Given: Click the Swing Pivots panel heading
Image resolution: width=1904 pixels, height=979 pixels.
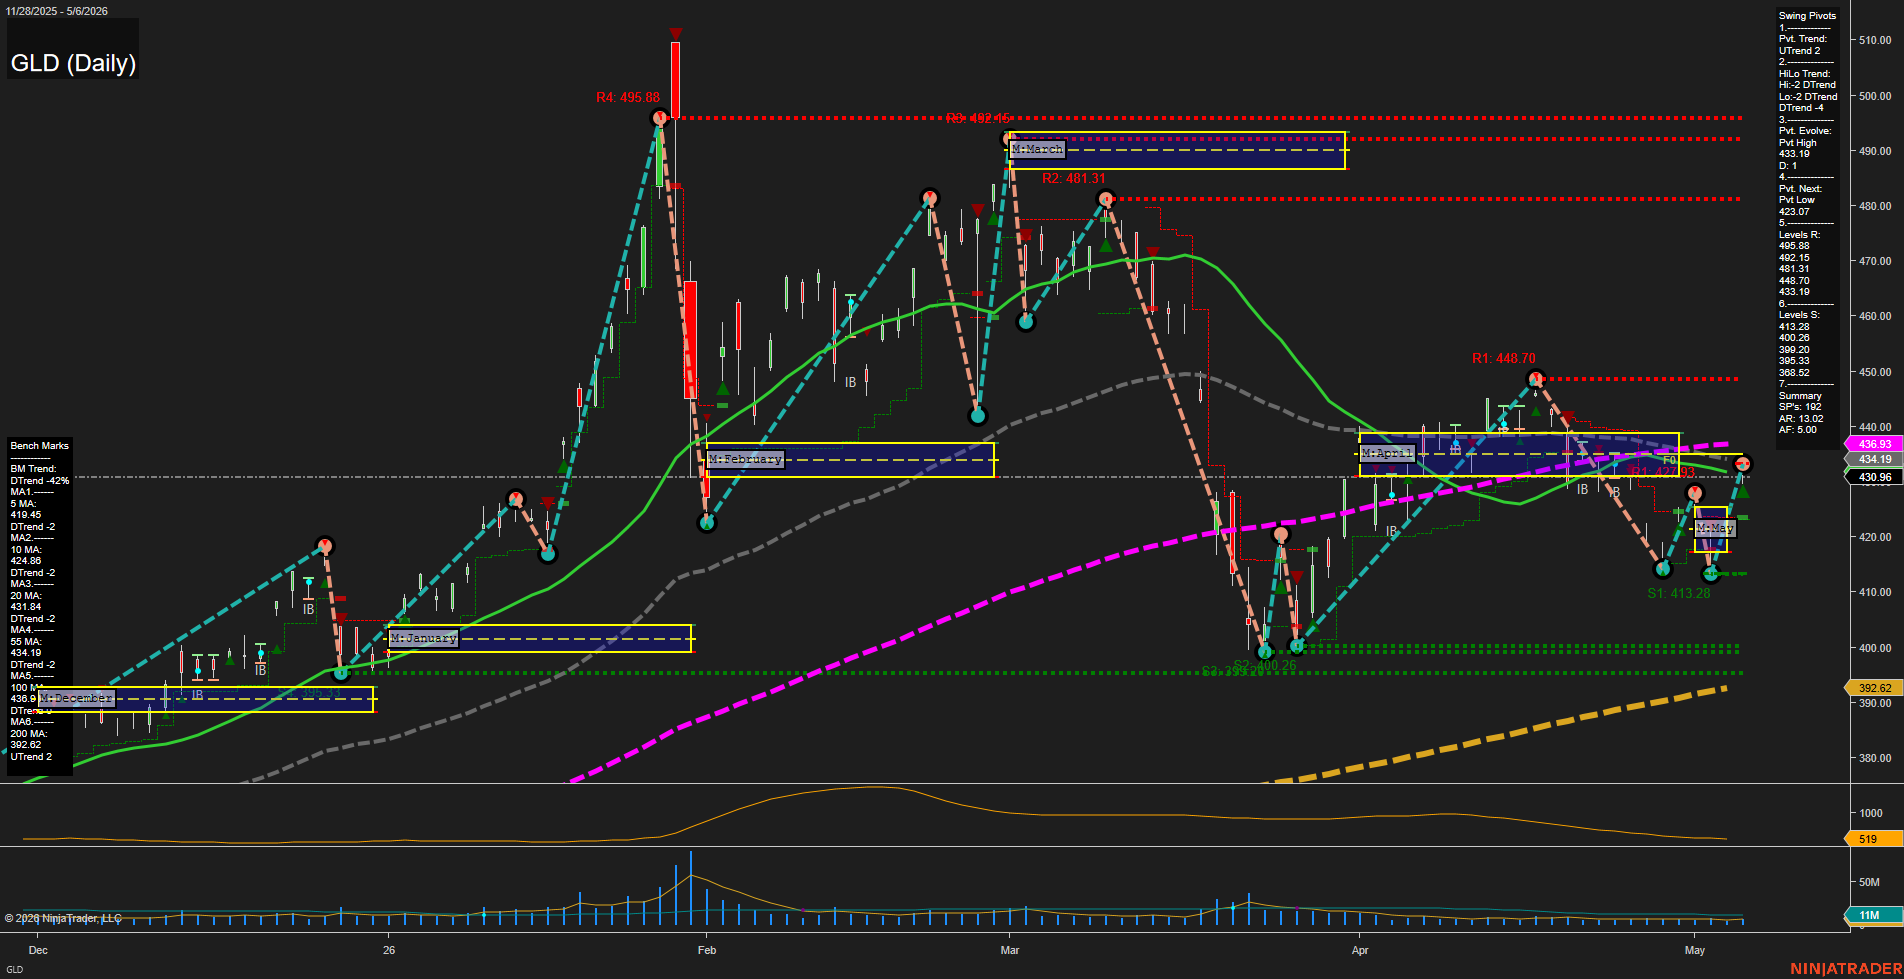Looking at the screenshot, I should (1807, 16).
